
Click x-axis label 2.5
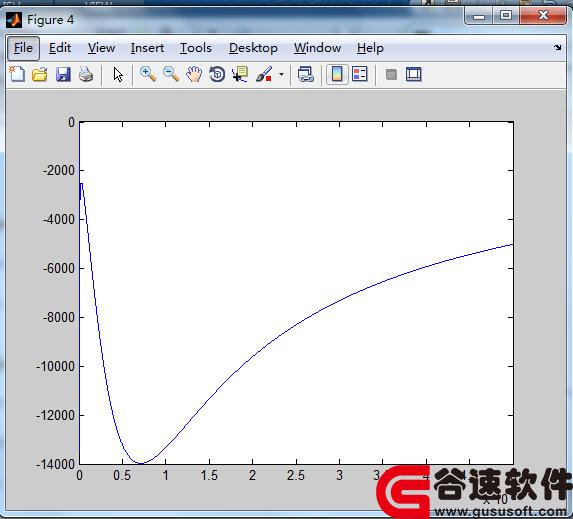[296, 475]
